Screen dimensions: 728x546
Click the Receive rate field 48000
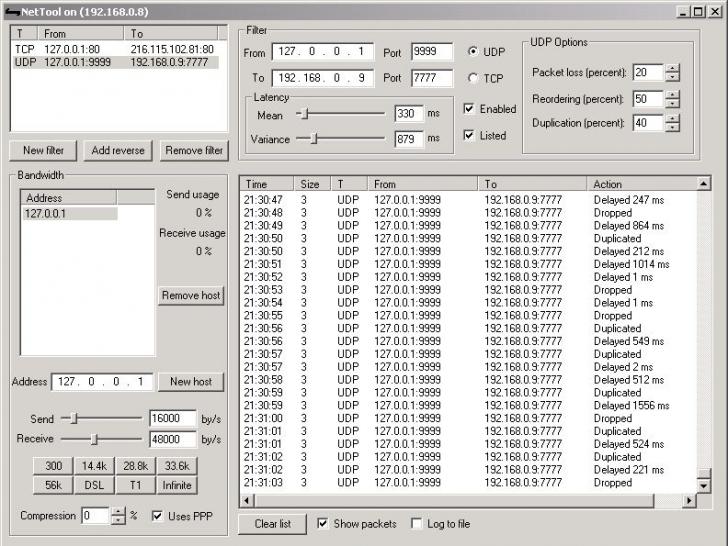(x=173, y=439)
